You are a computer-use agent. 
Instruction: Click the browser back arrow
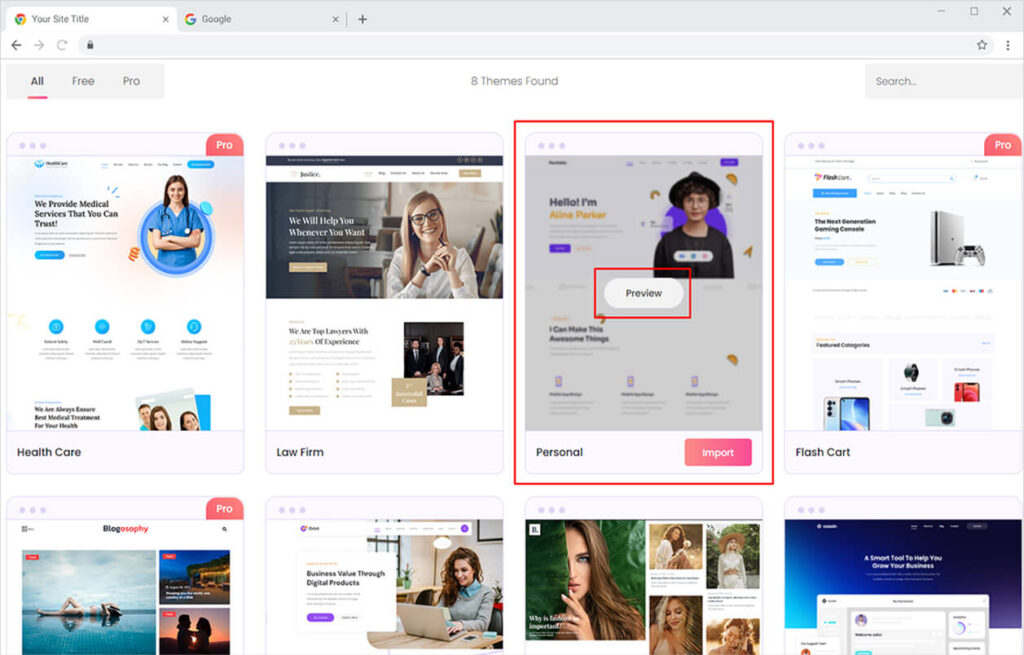16,45
